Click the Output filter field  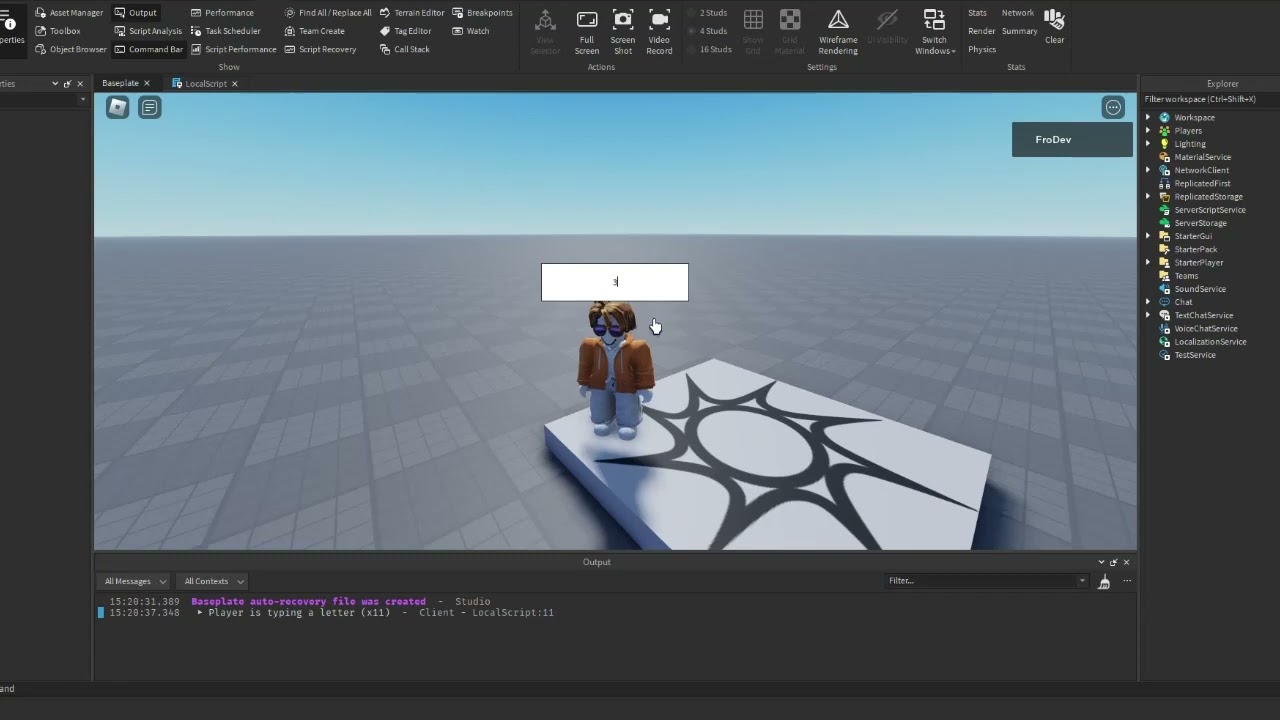click(987, 581)
